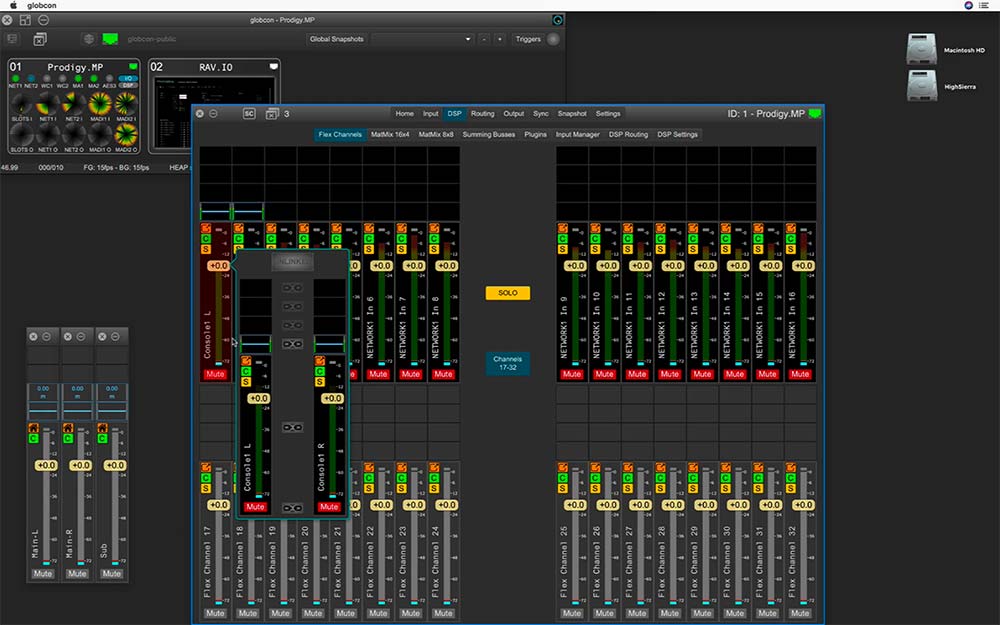Click orange edit icon on popup Console1 R

pyautogui.click(x=320, y=361)
